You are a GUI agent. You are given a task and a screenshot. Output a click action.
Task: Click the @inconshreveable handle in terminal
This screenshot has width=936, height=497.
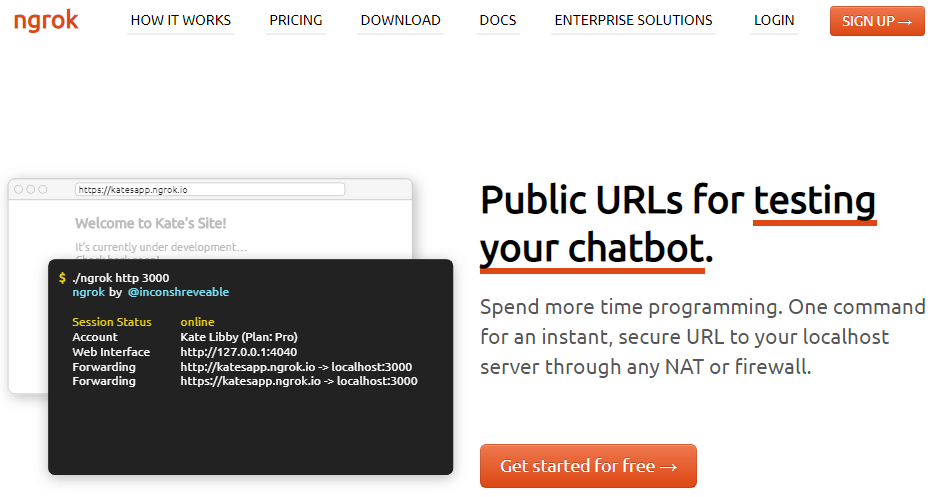coord(178,292)
